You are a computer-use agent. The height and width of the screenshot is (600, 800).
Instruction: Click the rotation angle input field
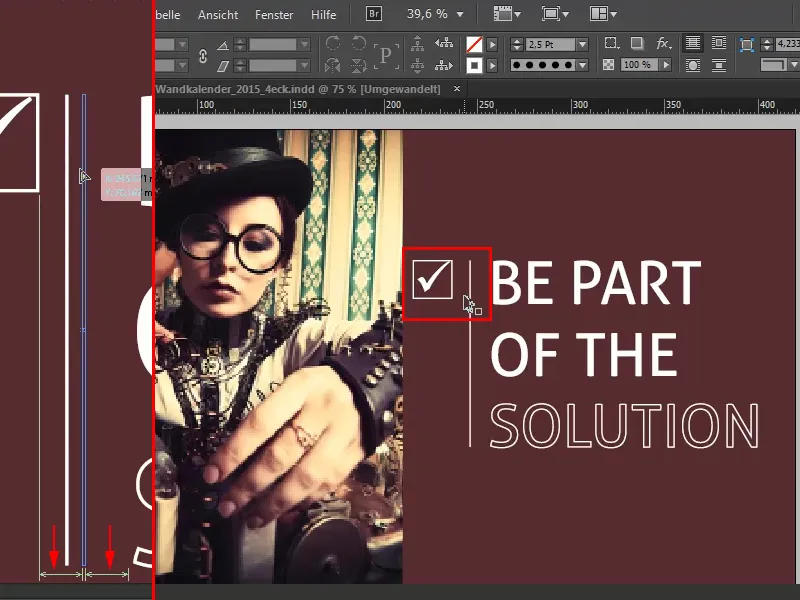(x=273, y=45)
